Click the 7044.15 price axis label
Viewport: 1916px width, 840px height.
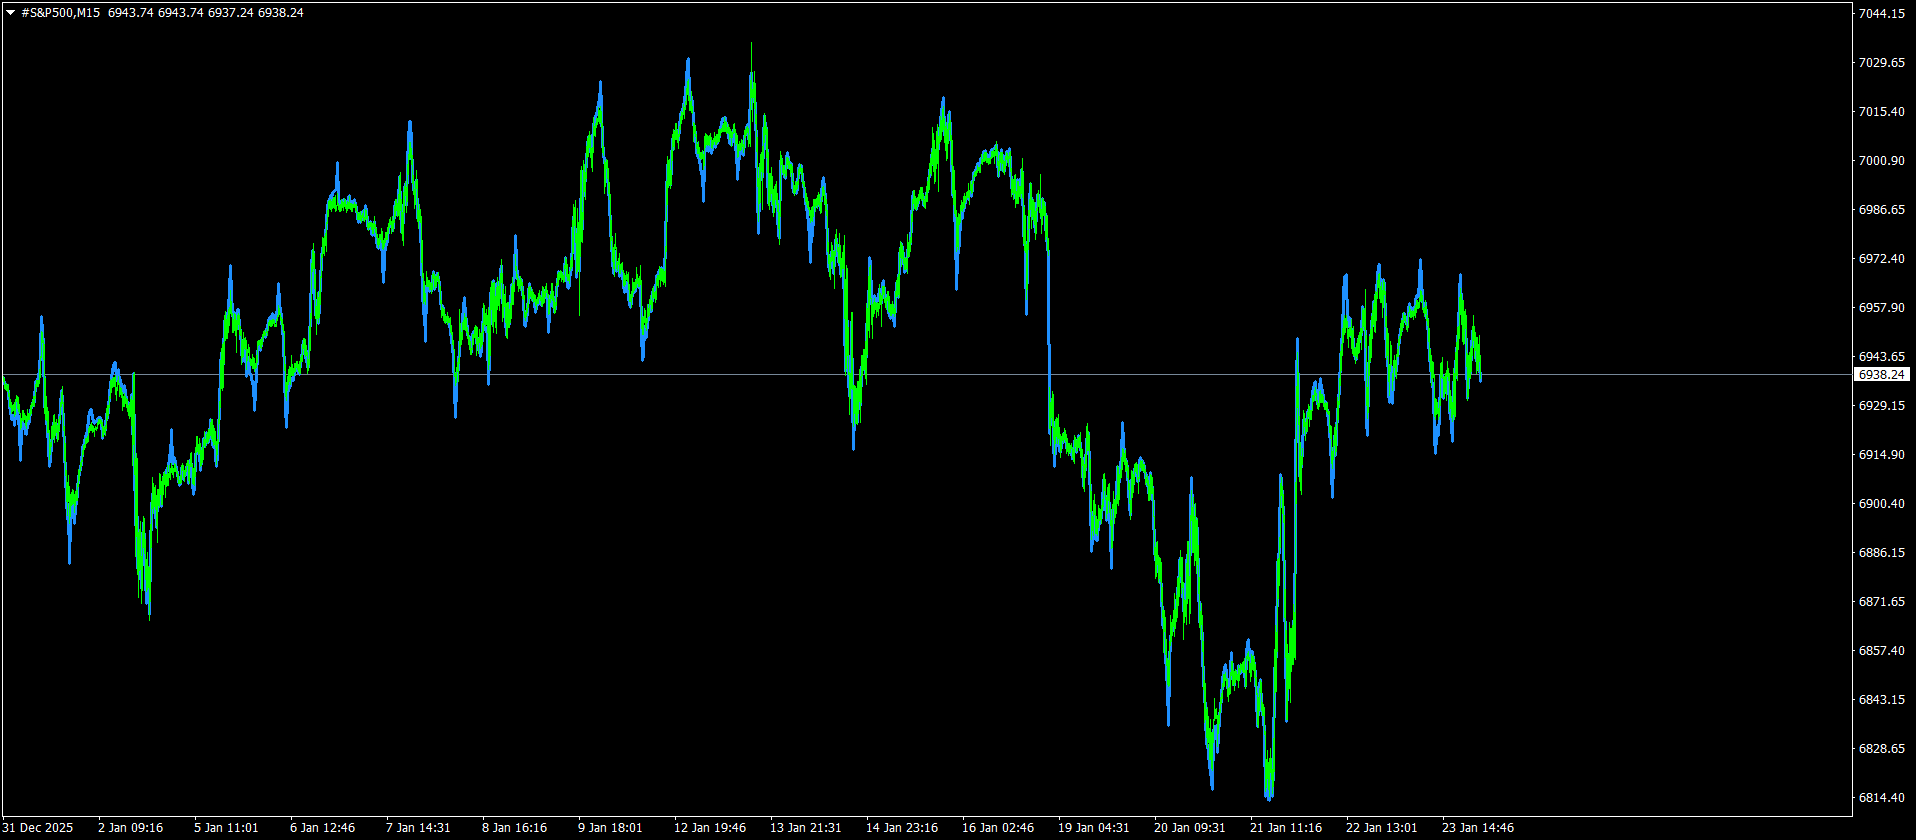[1881, 14]
